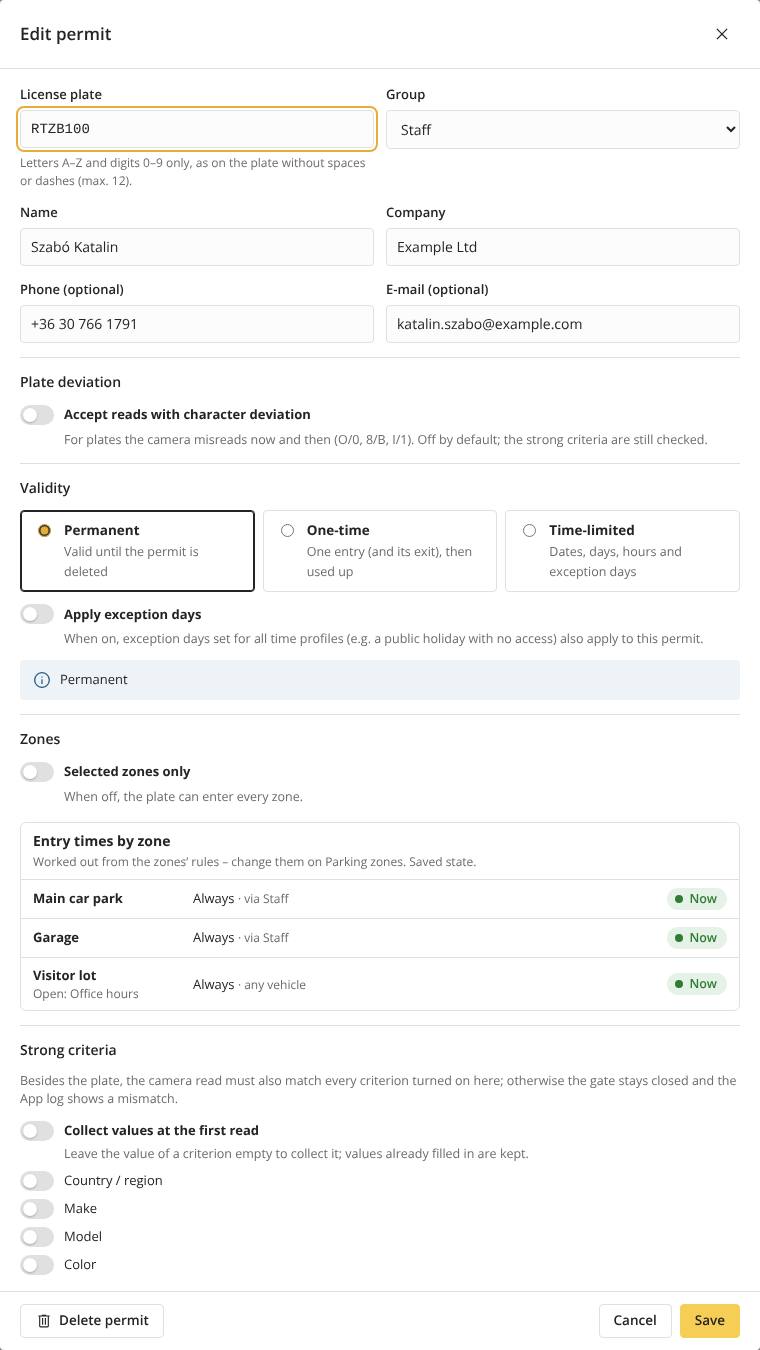Edit the Name field Szabó Katalin

tap(197, 247)
